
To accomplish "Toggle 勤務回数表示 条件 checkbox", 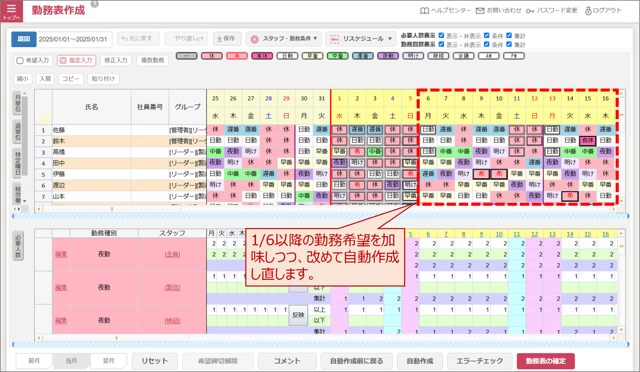I will tap(487, 44).
